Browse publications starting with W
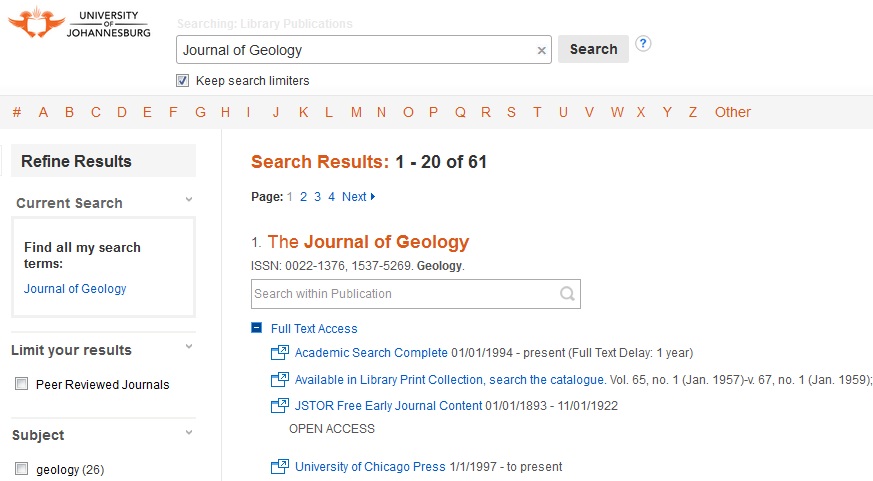 616,112
